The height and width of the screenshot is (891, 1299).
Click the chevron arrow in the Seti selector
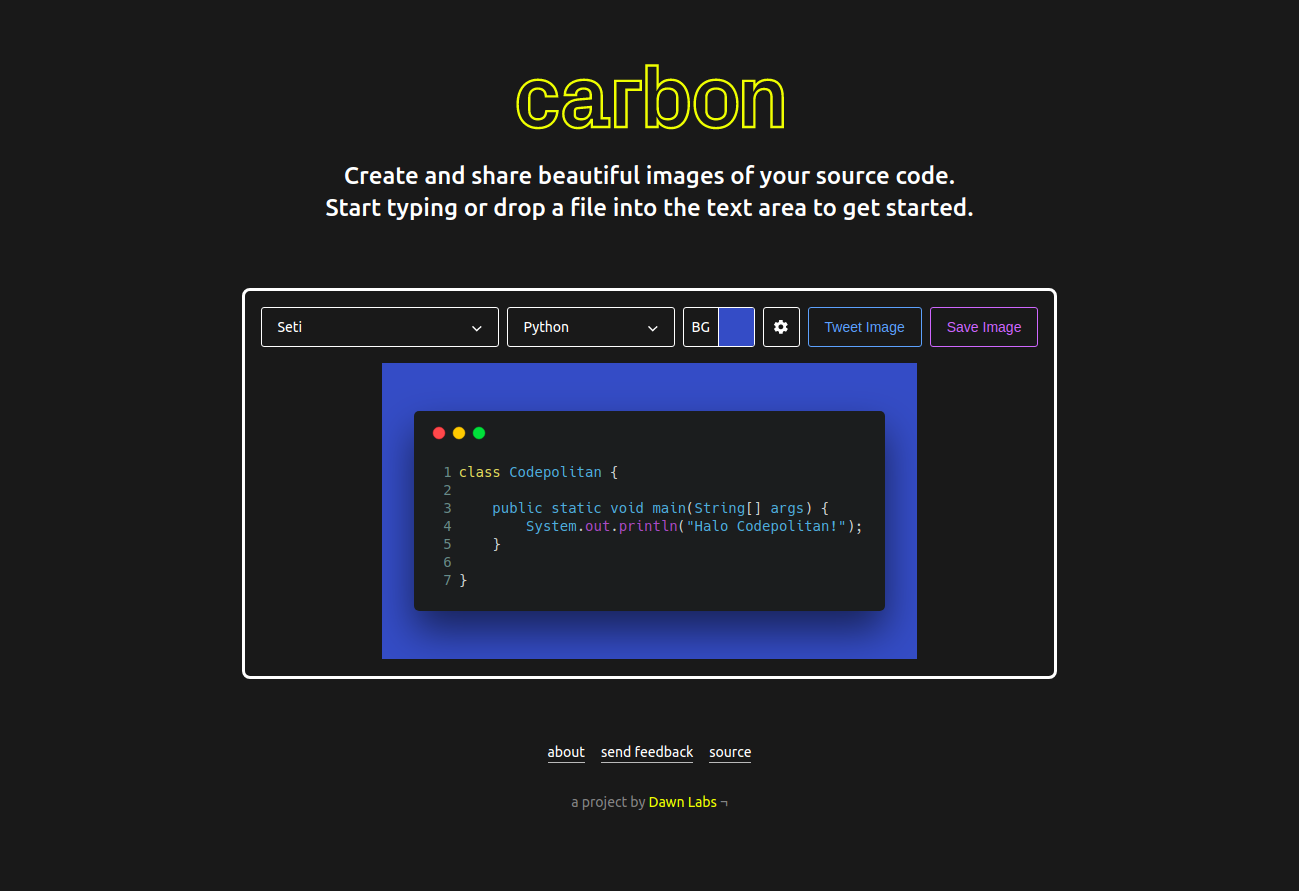click(x=477, y=328)
